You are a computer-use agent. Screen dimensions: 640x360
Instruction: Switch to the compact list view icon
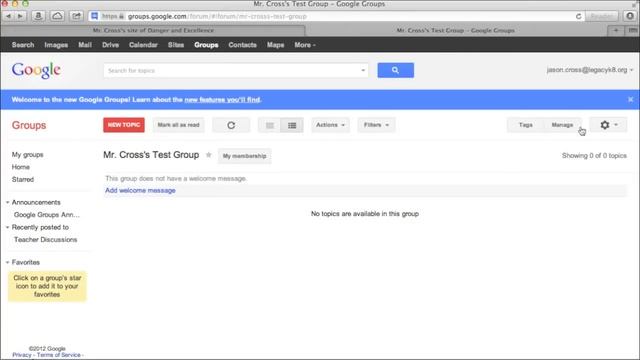[x=269, y=125]
